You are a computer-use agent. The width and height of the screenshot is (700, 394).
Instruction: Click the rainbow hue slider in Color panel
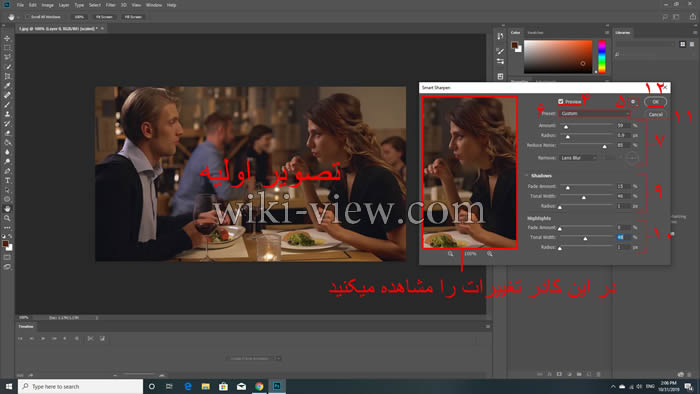[602, 57]
